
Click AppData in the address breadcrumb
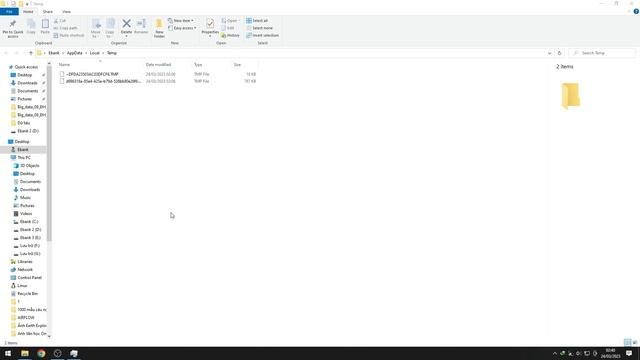[x=75, y=53]
